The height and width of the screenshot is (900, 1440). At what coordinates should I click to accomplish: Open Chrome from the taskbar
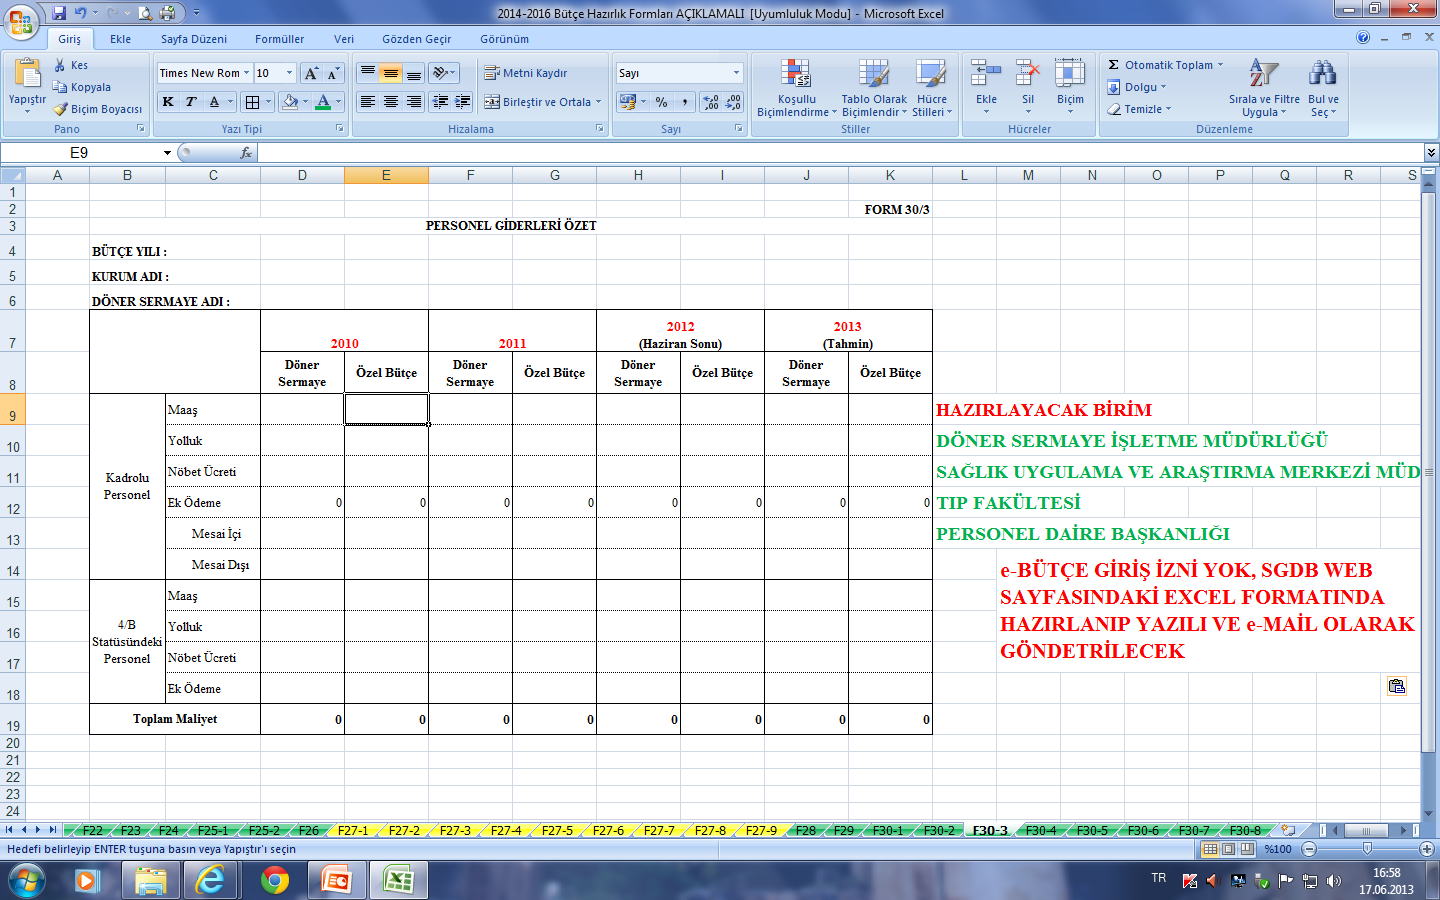(275, 881)
